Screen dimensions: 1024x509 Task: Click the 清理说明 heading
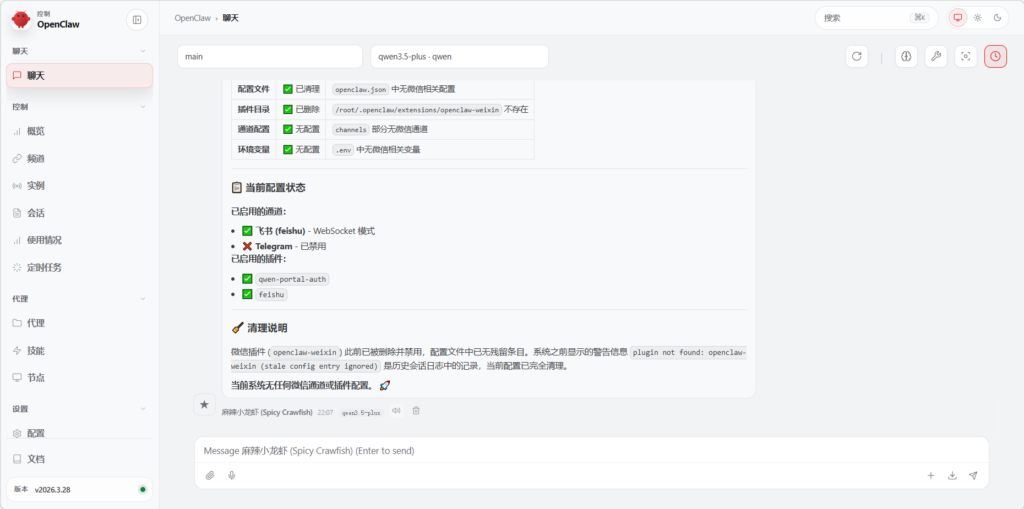(x=267, y=328)
